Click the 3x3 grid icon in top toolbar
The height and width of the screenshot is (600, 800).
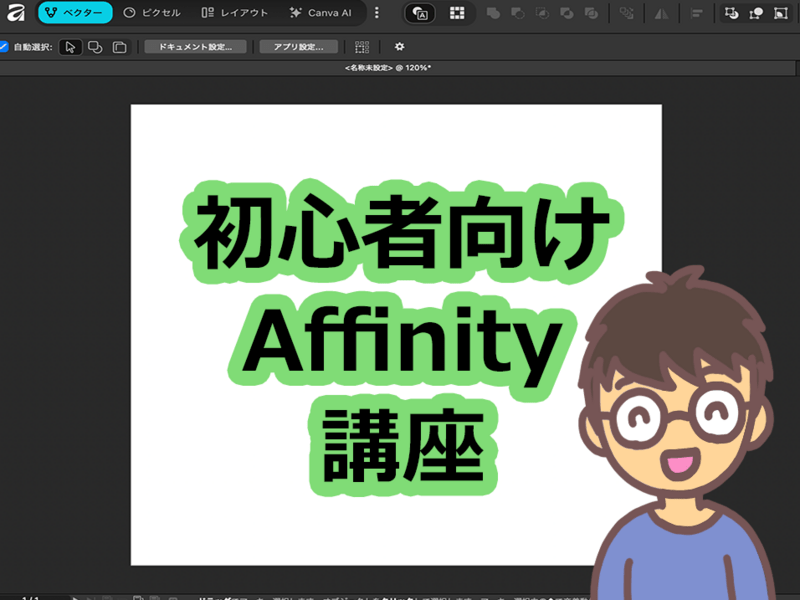(457, 13)
